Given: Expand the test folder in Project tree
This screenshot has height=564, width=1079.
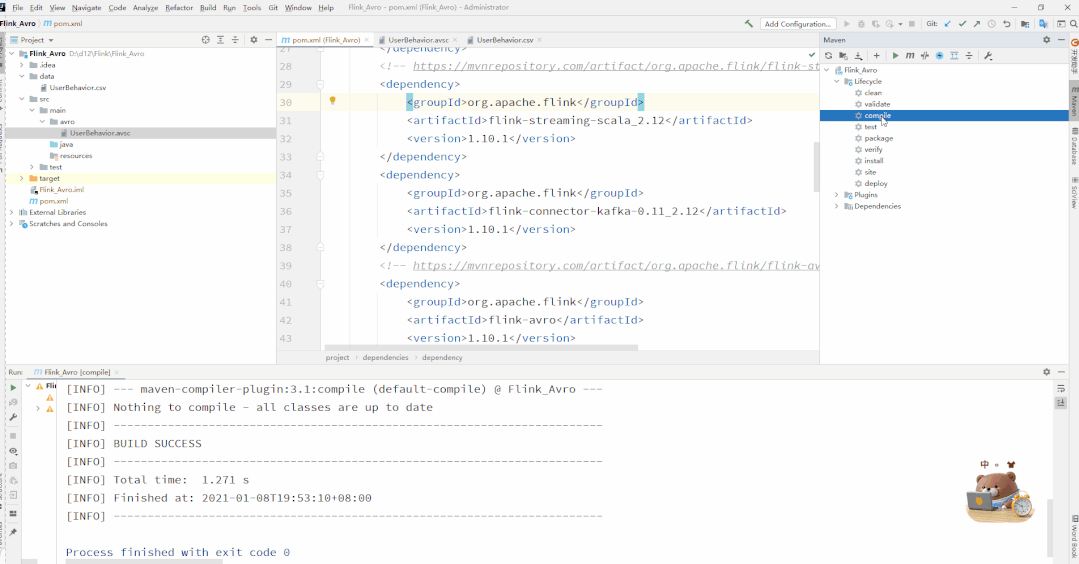Looking at the screenshot, I should point(32,167).
